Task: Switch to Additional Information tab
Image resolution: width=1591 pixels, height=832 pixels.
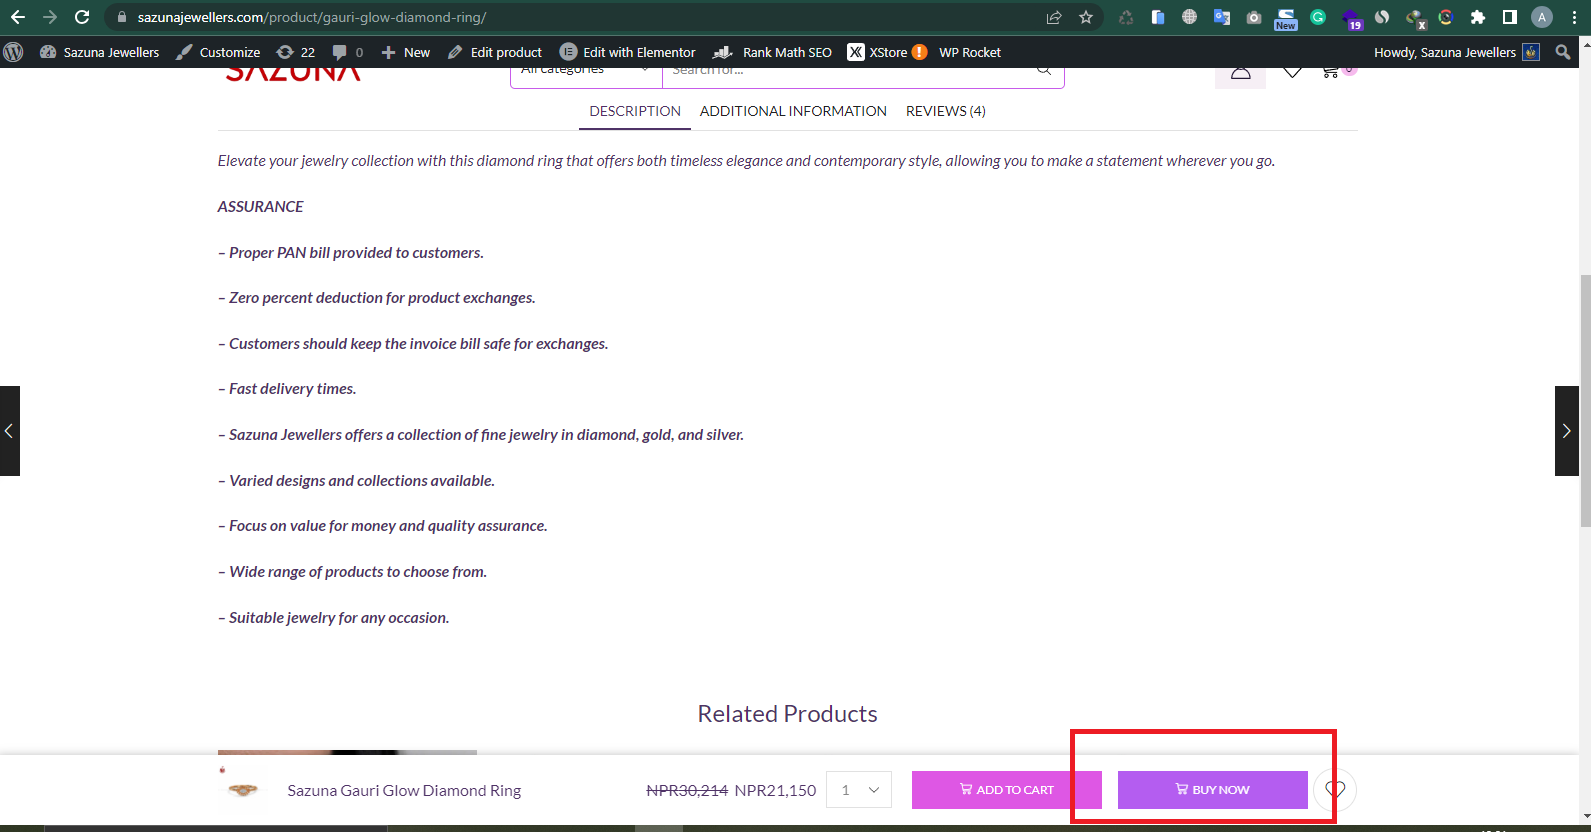Action: pyautogui.click(x=793, y=111)
